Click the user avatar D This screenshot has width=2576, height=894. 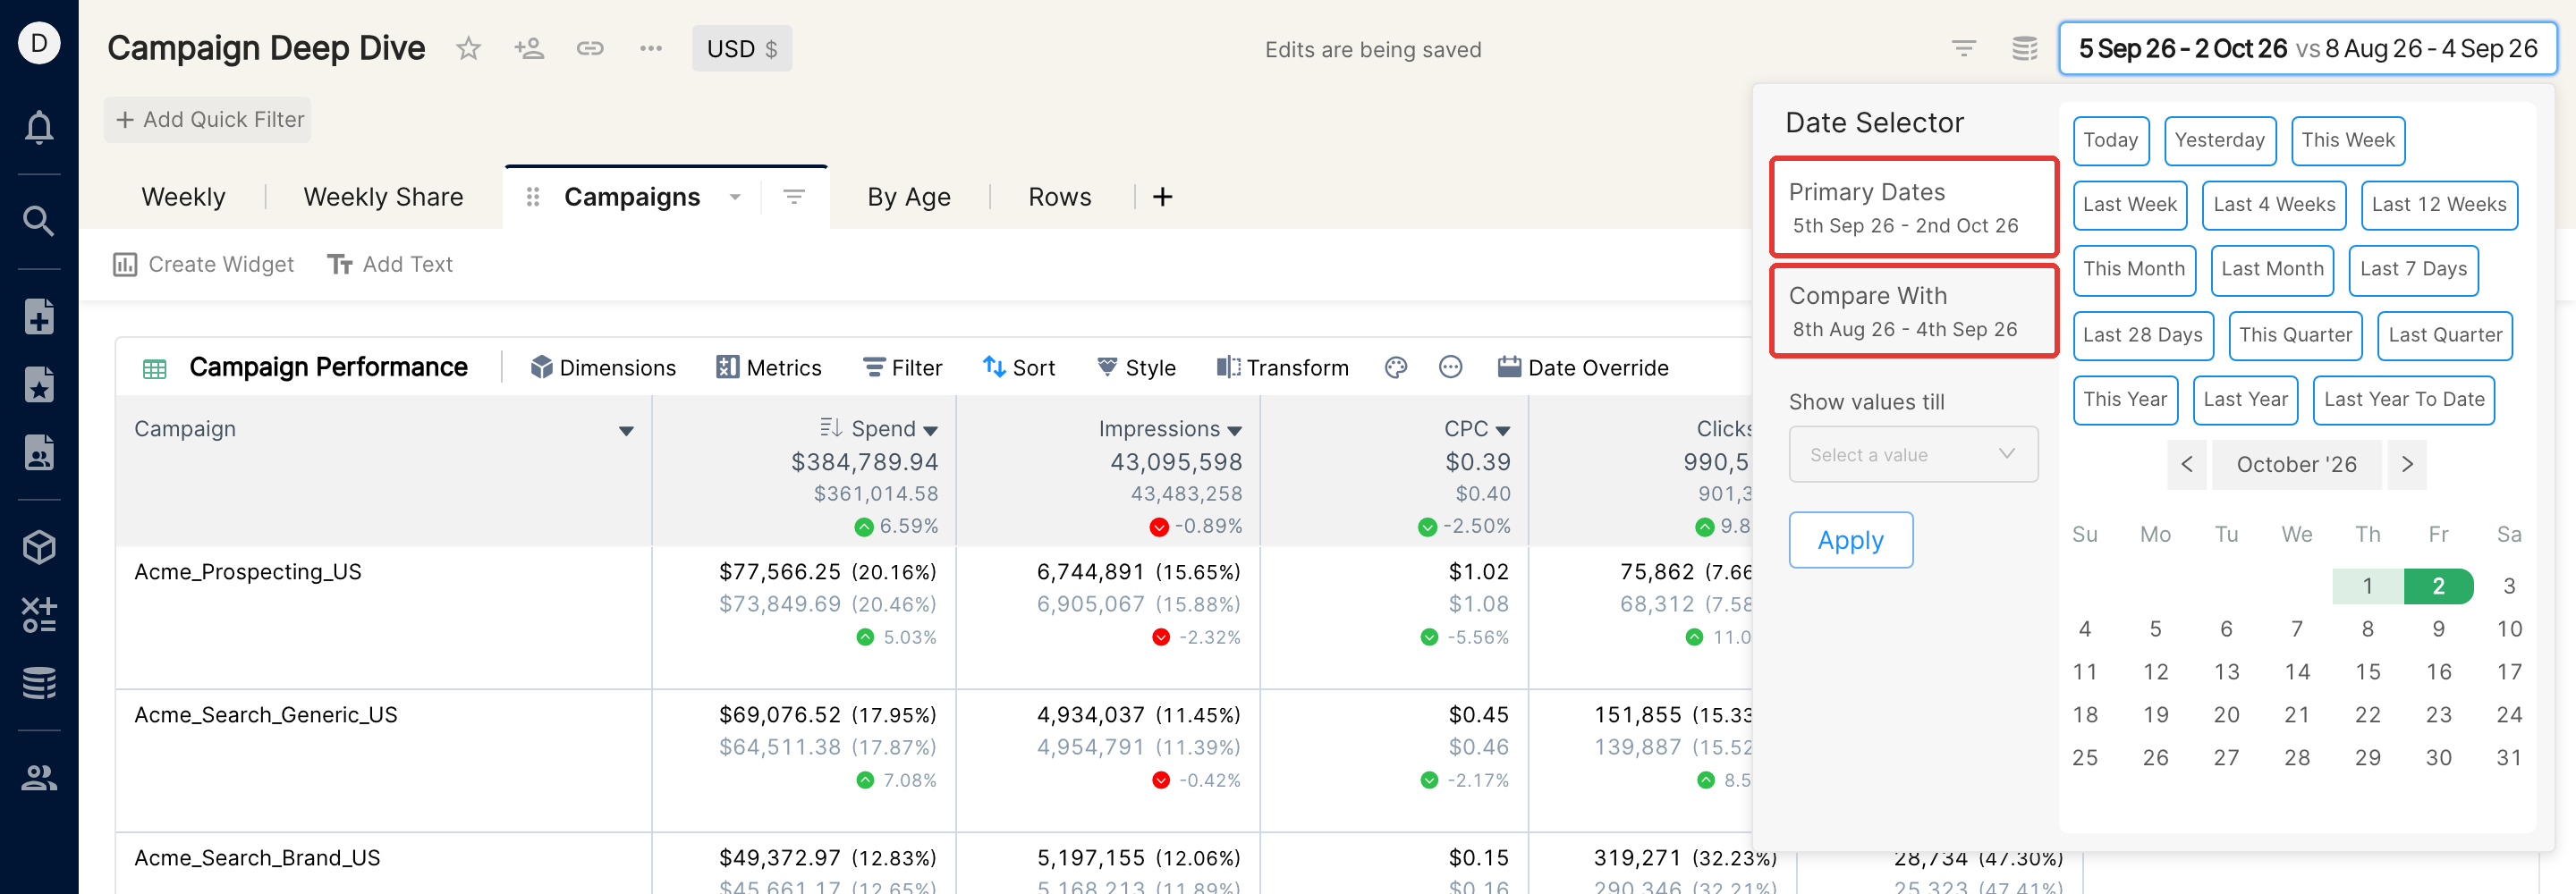[x=39, y=43]
